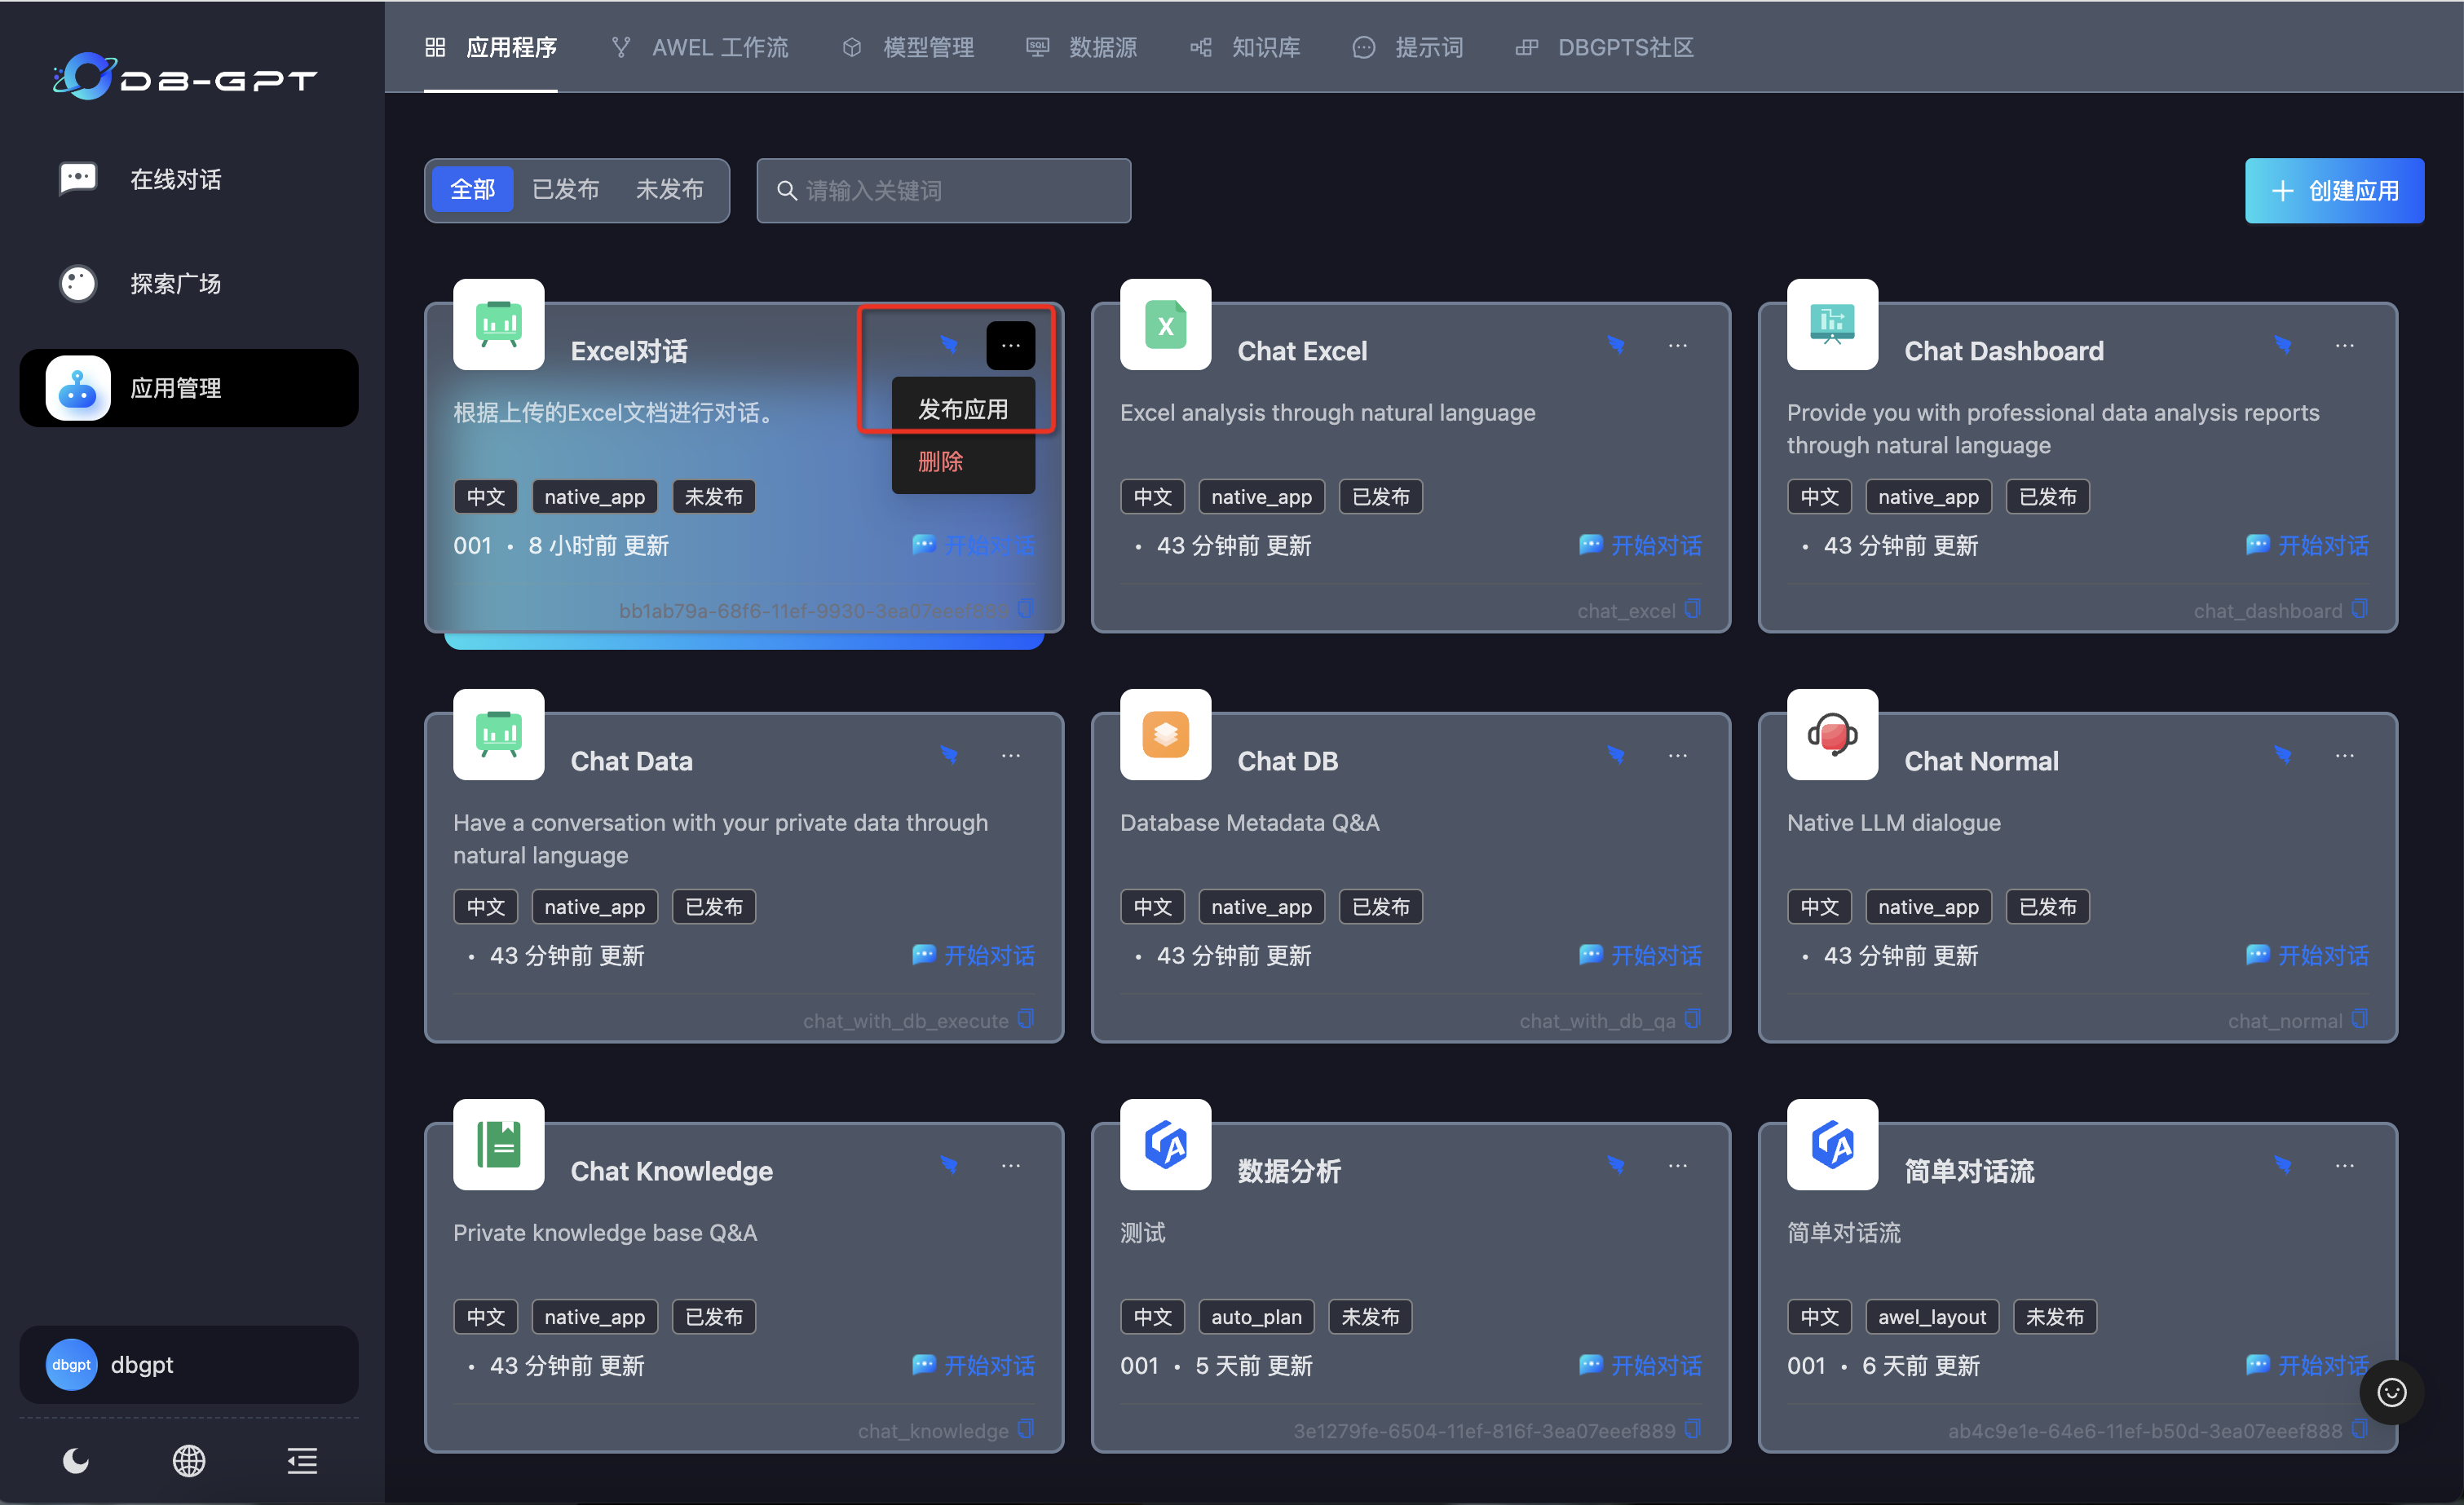Open Chat Knowledge app icon thumbnail
Screen dimensions: 2464x1505
498,1145
